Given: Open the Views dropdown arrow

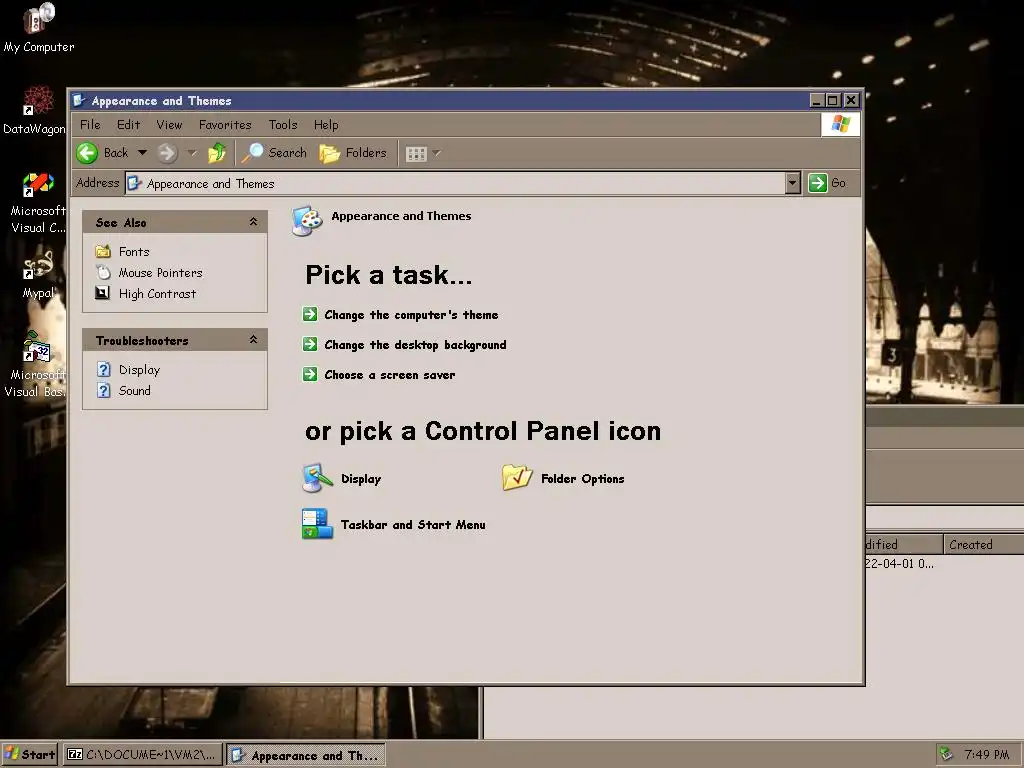Looking at the screenshot, I should click(x=437, y=153).
